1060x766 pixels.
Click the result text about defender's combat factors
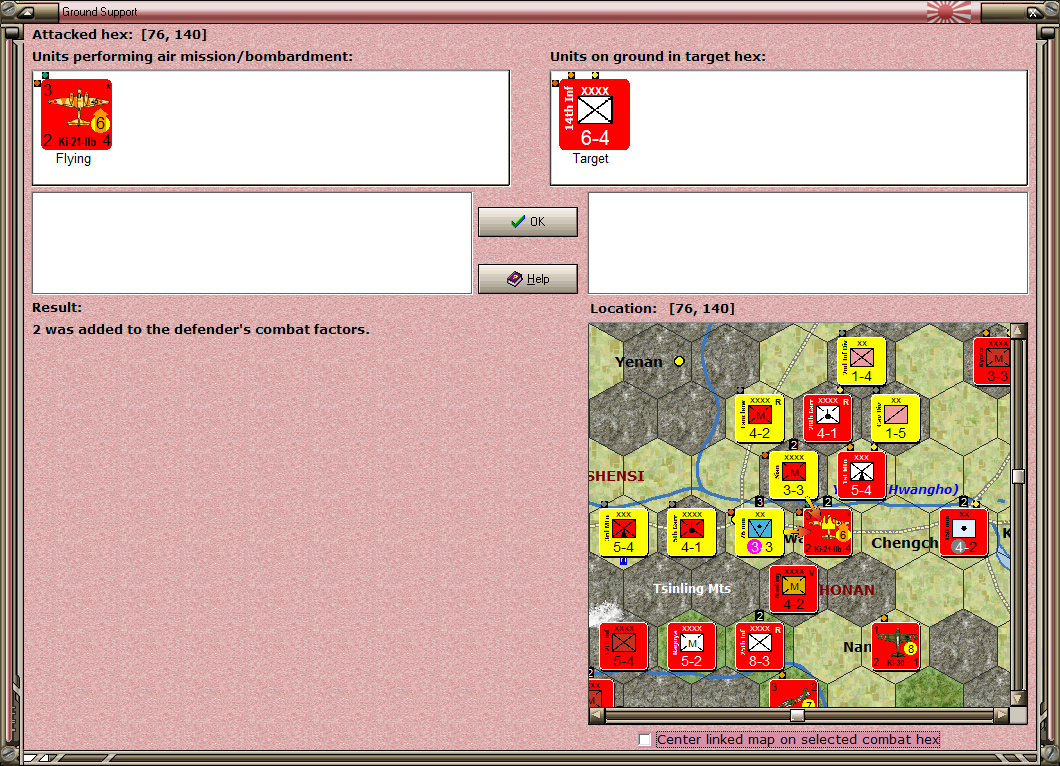click(x=201, y=329)
